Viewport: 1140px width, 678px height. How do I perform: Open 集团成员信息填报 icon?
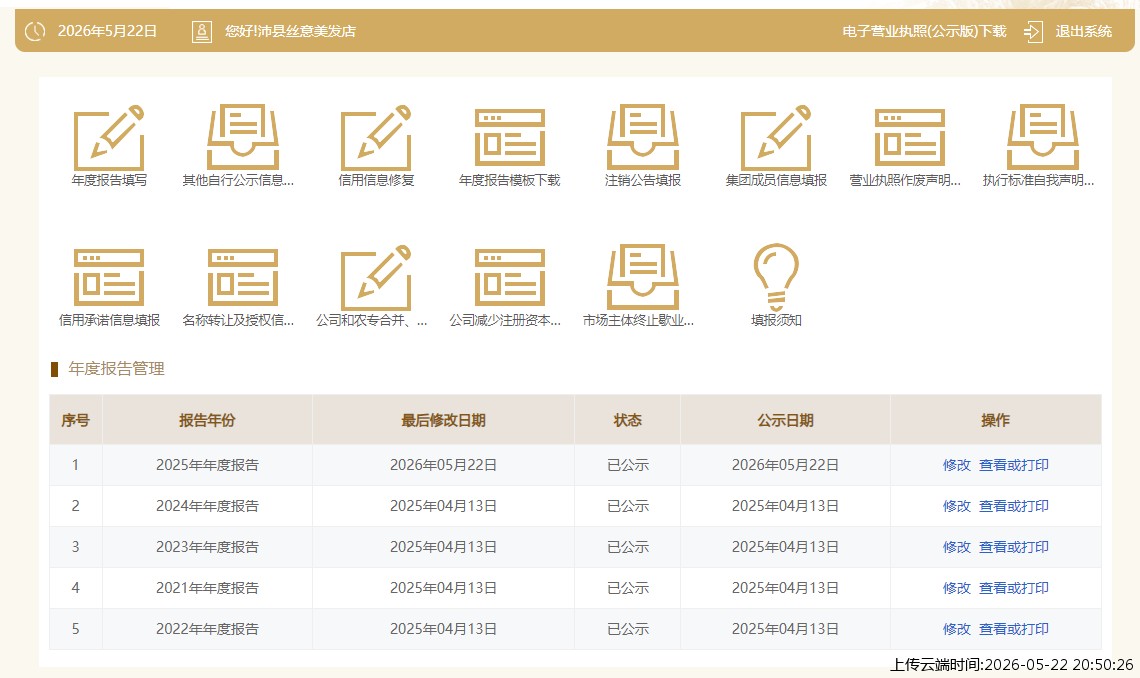776,138
